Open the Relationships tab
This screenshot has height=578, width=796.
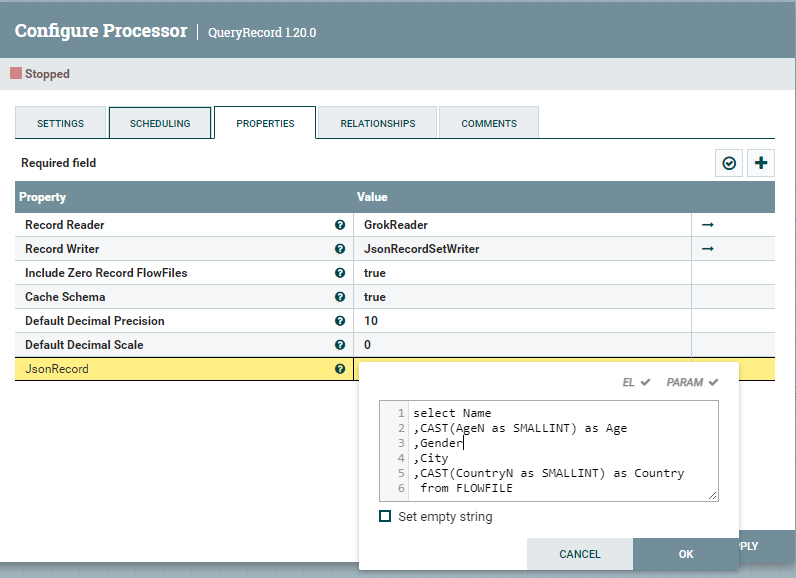(377, 123)
